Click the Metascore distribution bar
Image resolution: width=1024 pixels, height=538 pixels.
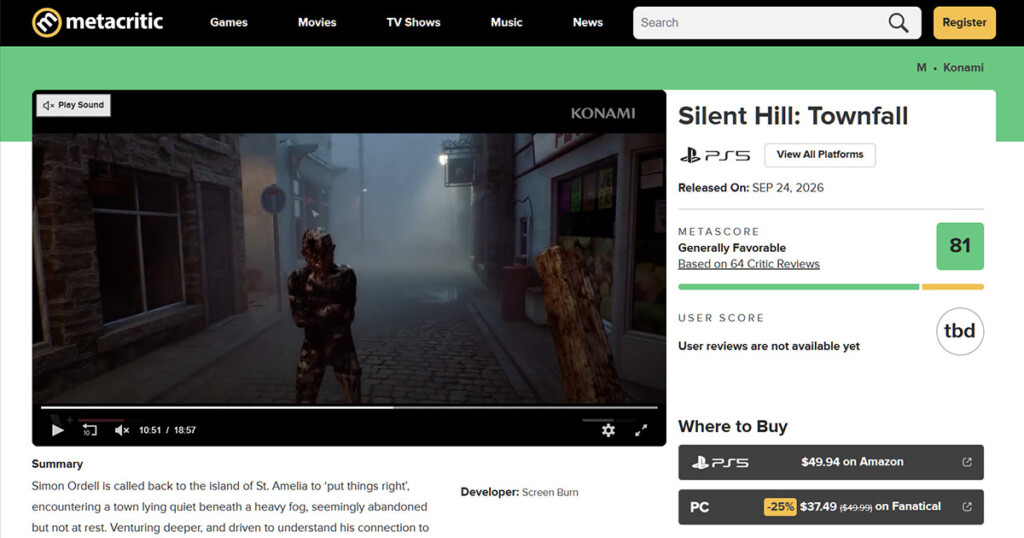[x=831, y=287]
